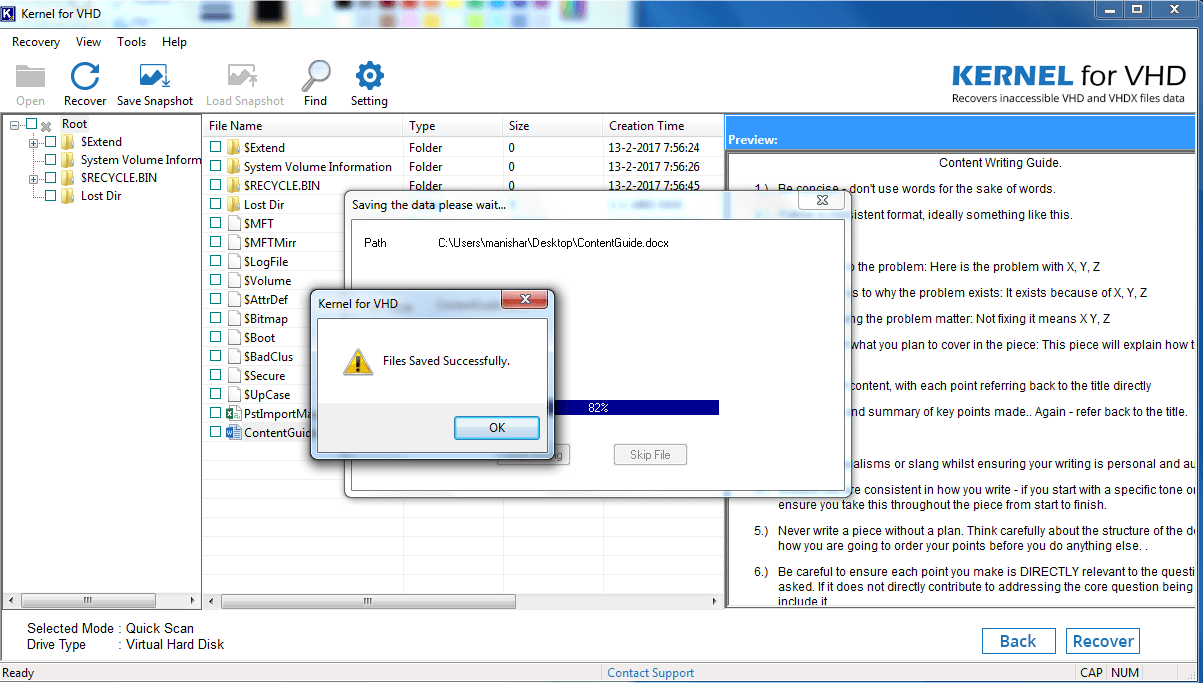Click the $Extend folder icon in file list
The image size is (1203, 683).
tap(234, 147)
